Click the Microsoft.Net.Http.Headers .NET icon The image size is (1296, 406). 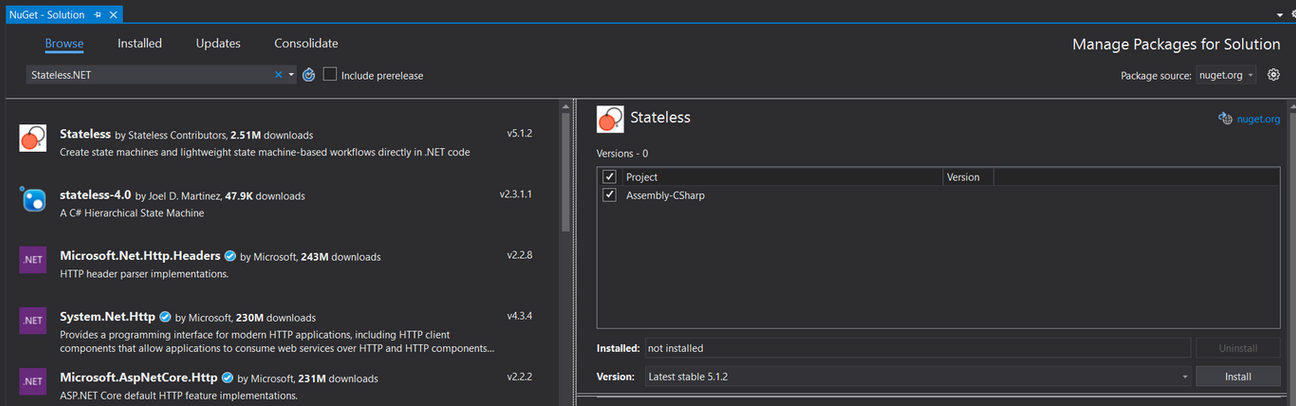click(x=33, y=260)
